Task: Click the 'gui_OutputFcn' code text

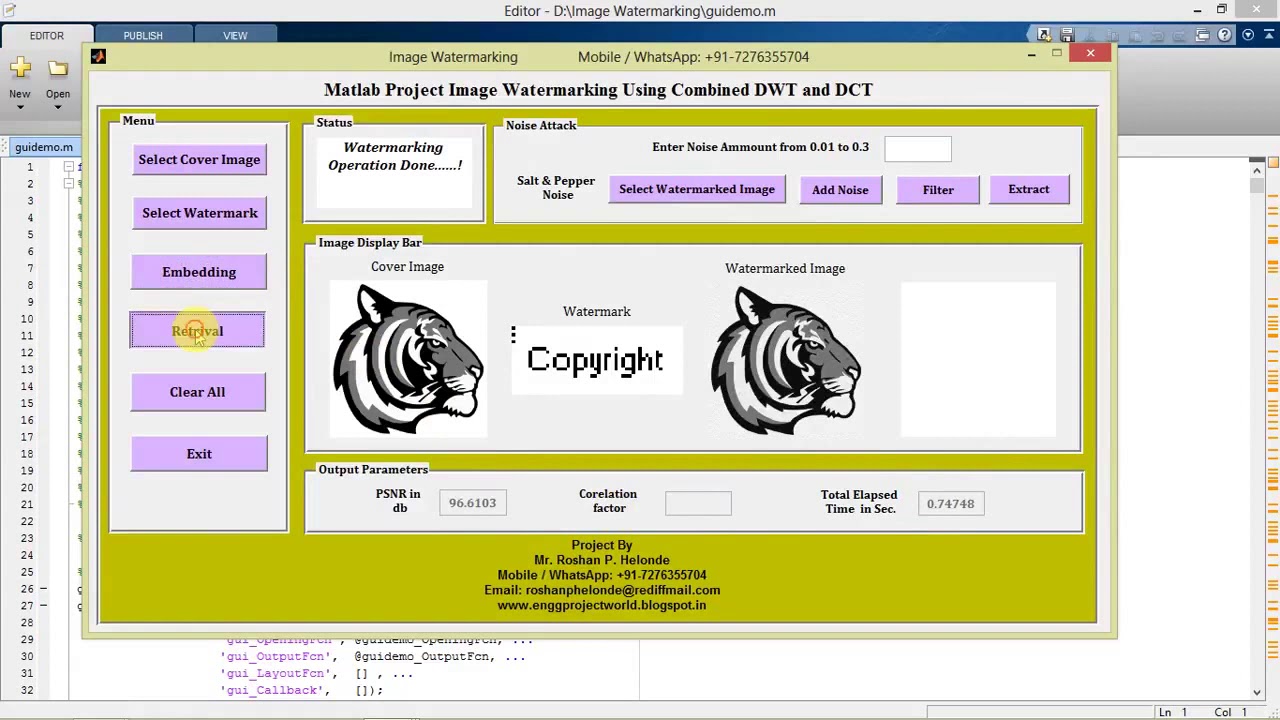Action: 279,657
